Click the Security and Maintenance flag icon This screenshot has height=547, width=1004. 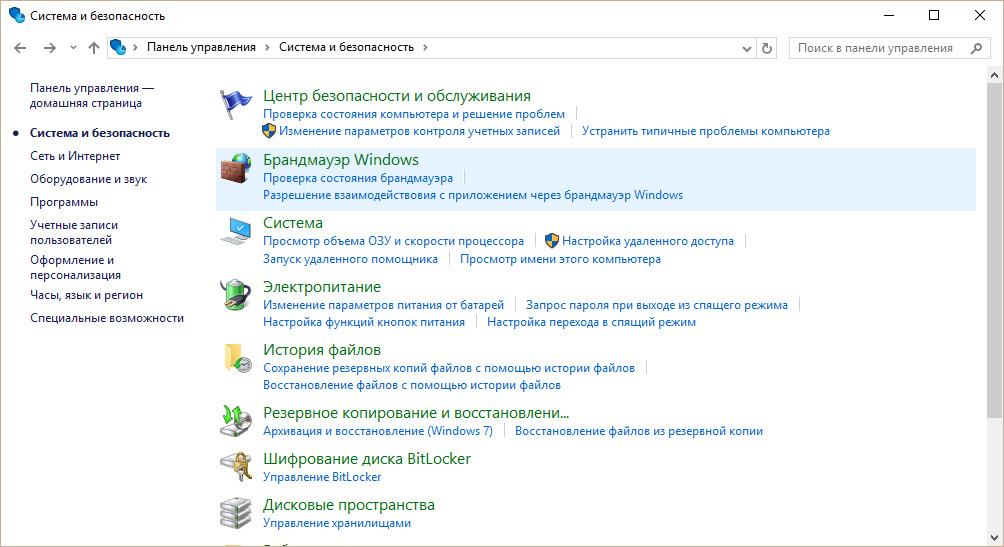point(236,105)
